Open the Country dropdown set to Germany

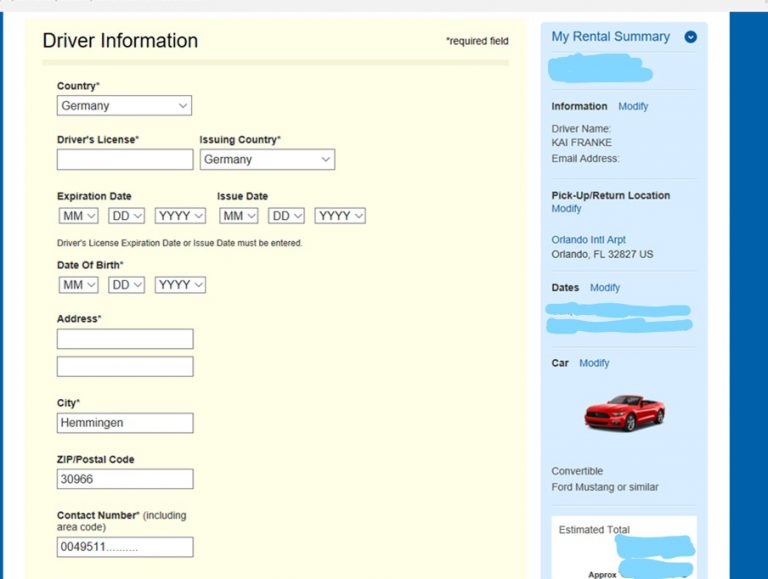click(124, 105)
